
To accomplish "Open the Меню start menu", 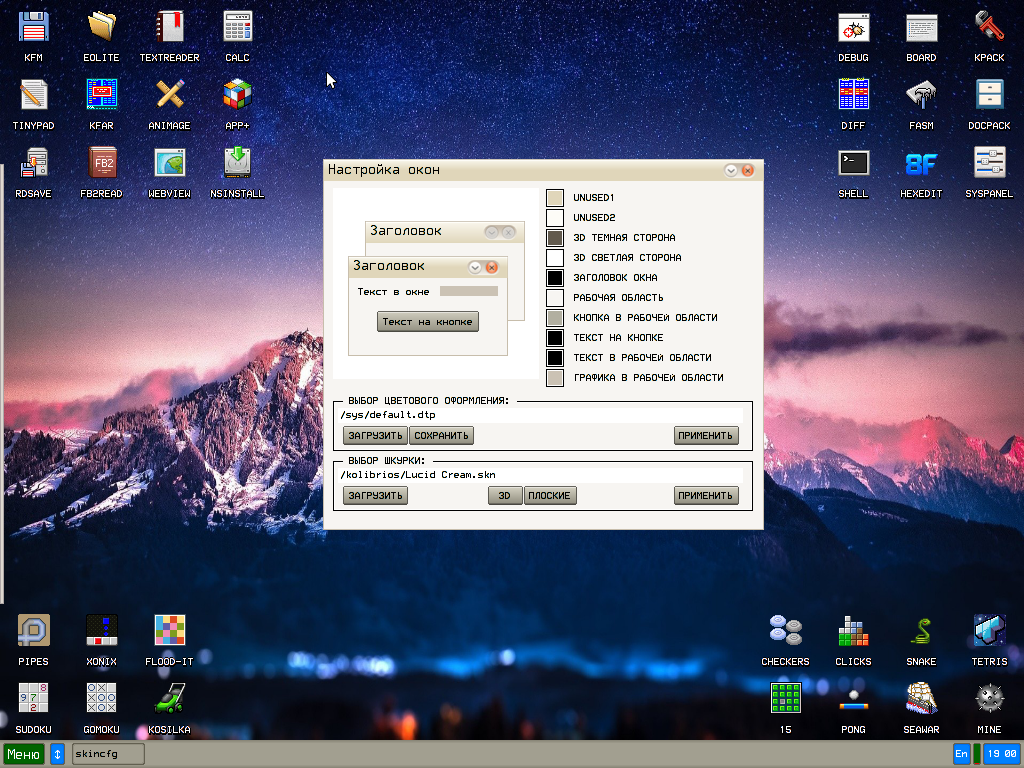I will (24, 753).
